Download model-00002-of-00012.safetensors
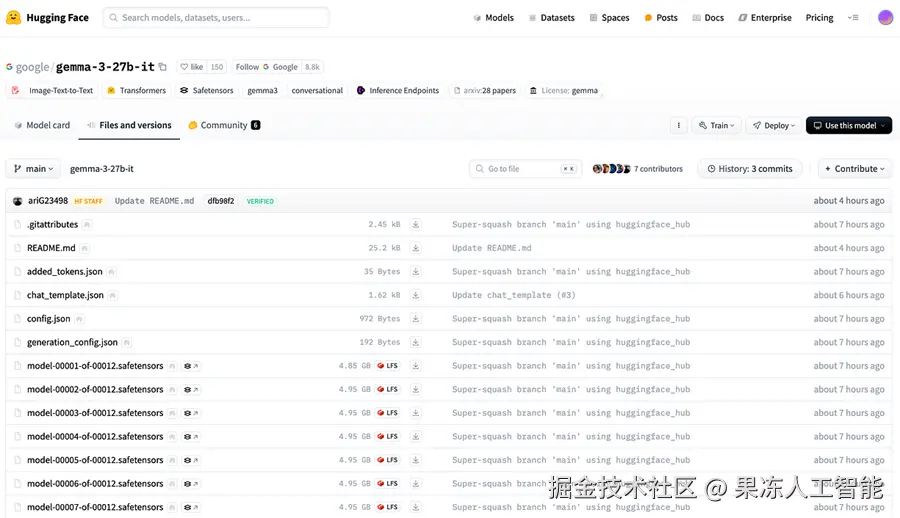This screenshot has width=900, height=518. click(x=416, y=389)
